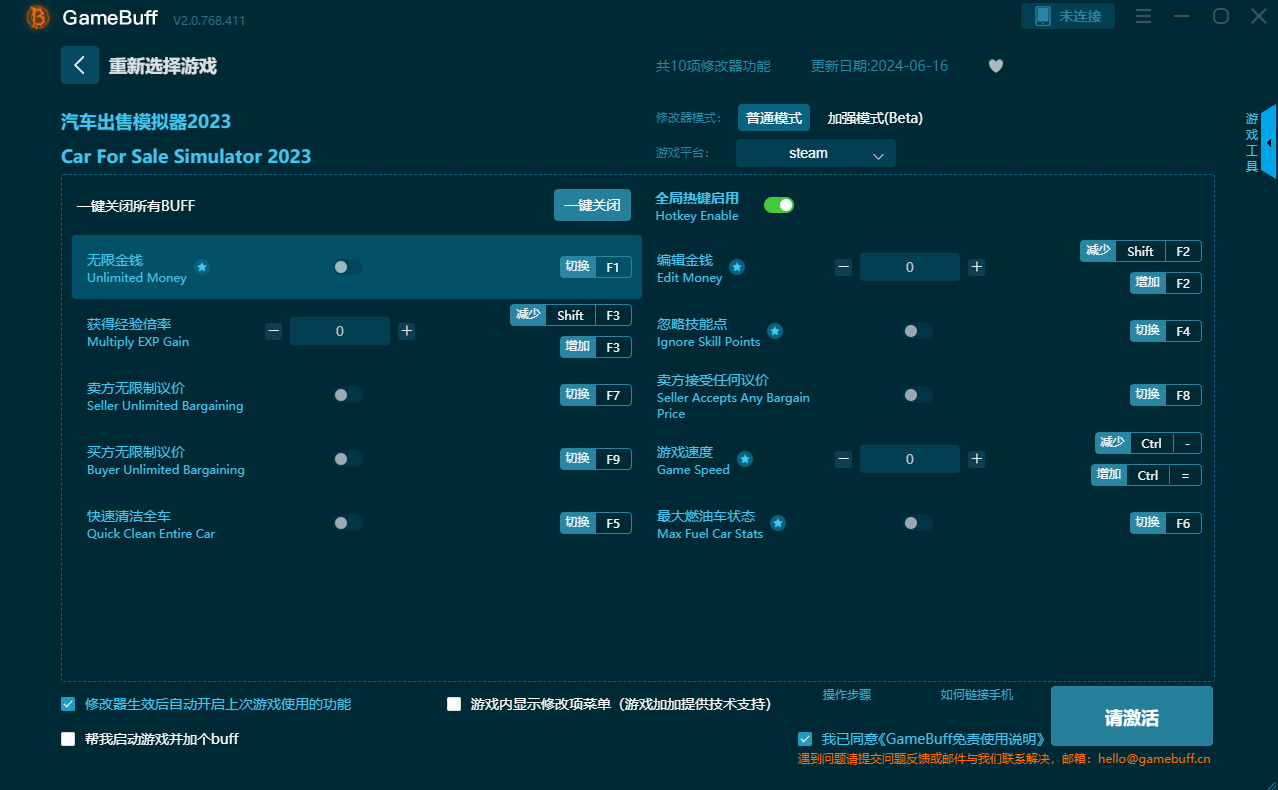Click F8 hotkey for Seller Accepts Any Bargain
The height and width of the screenshot is (790, 1278).
1166,395
